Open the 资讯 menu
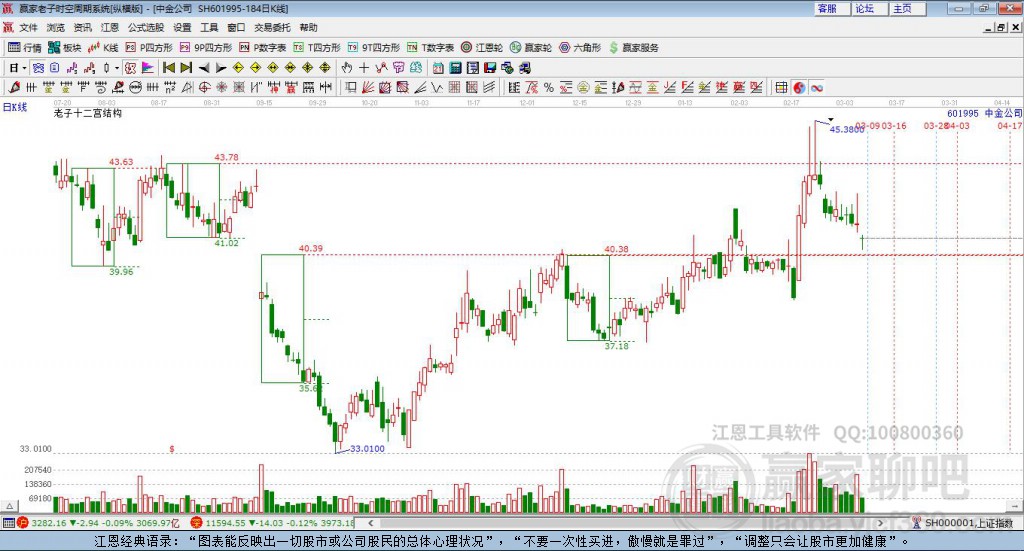The width and height of the screenshot is (1024, 551). 82,27
